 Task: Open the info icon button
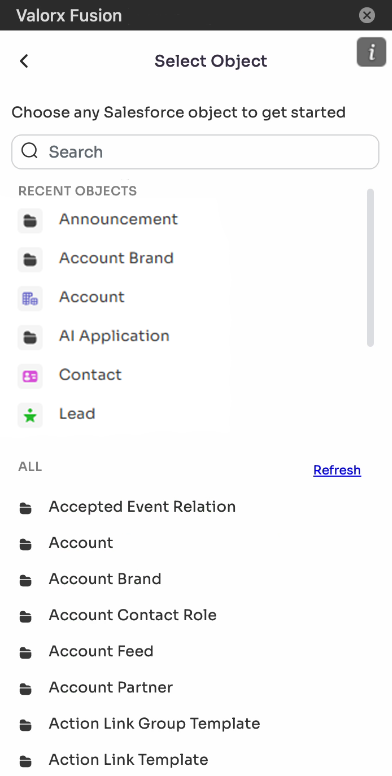click(371, 51)
